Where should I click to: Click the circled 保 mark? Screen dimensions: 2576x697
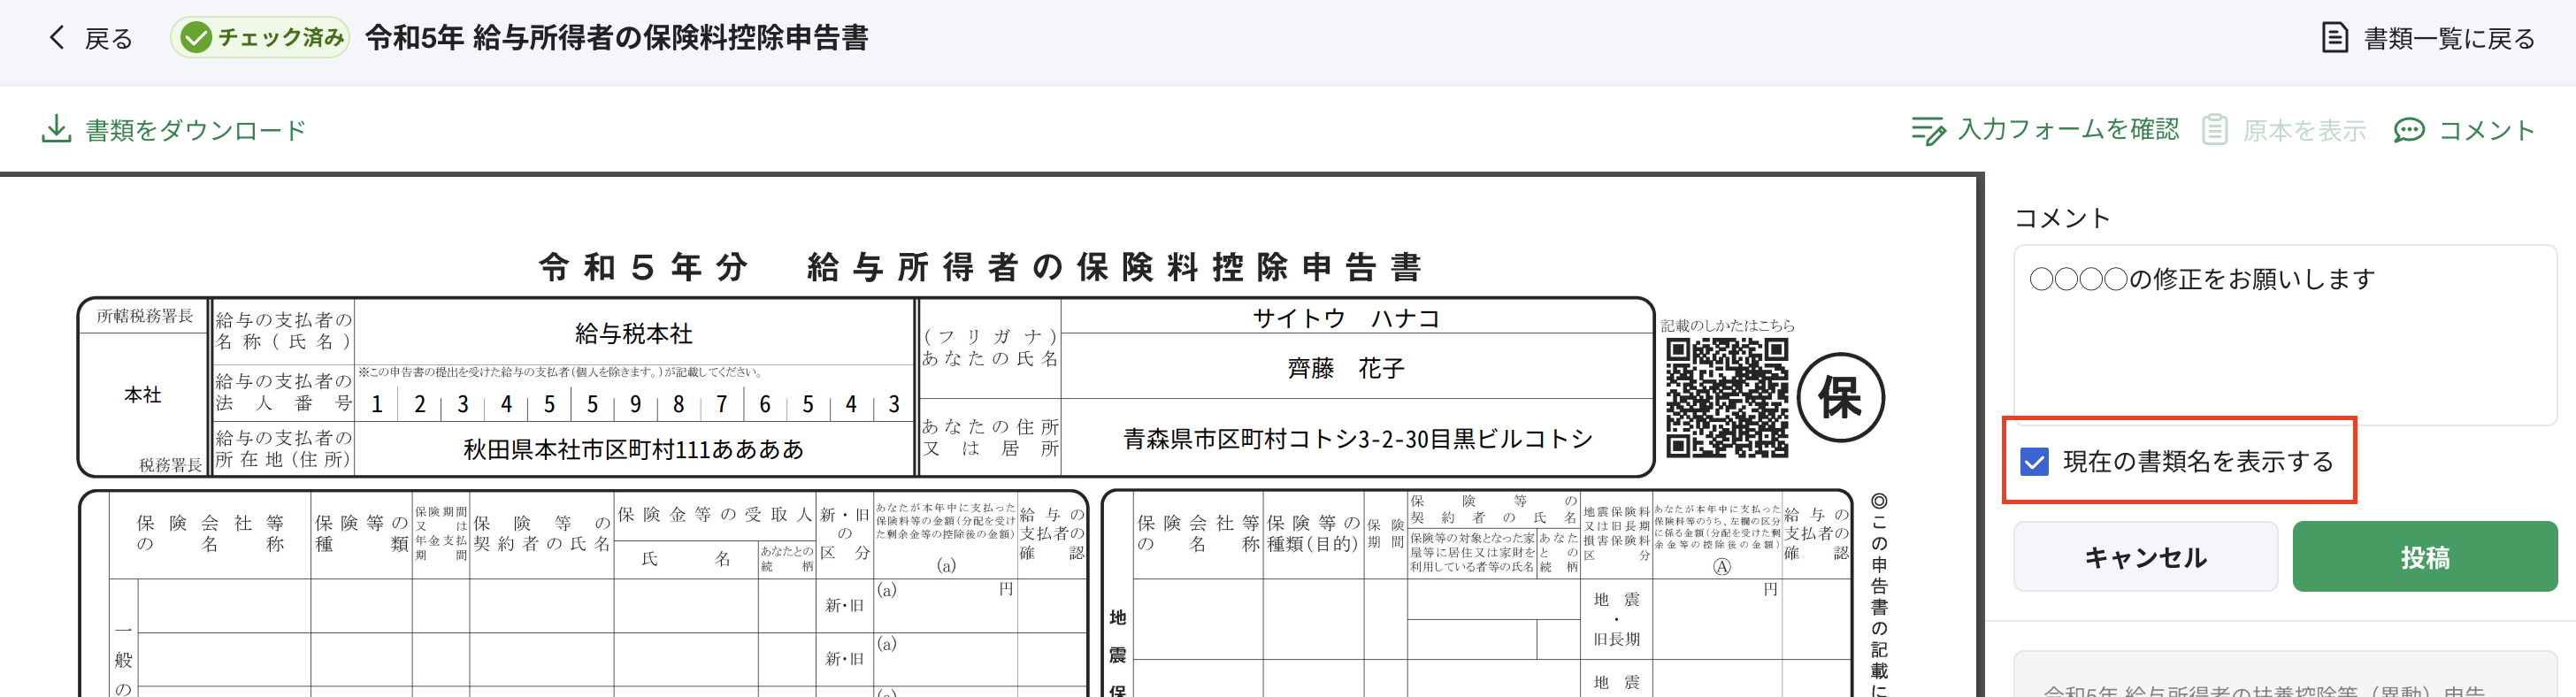coord(1841,397)
